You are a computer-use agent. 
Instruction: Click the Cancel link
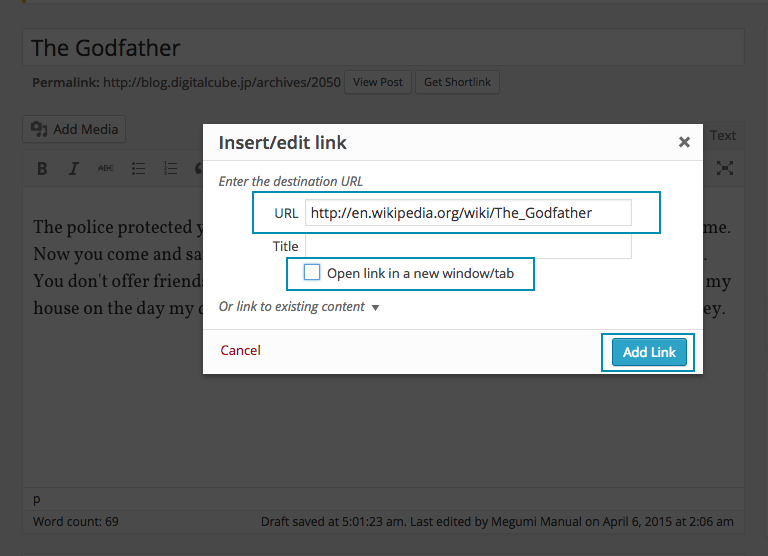pyautogui.click(x=240, y=350)
